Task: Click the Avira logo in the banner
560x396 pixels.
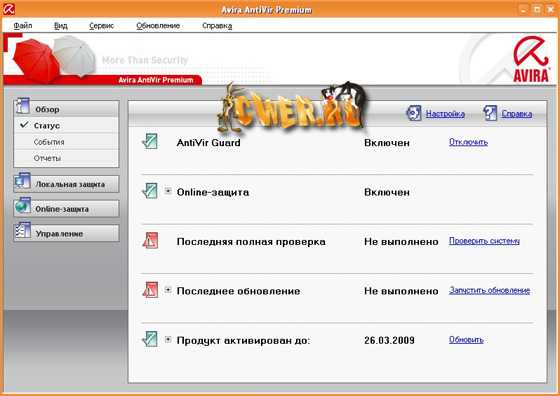Action: (x=531, y=59)
